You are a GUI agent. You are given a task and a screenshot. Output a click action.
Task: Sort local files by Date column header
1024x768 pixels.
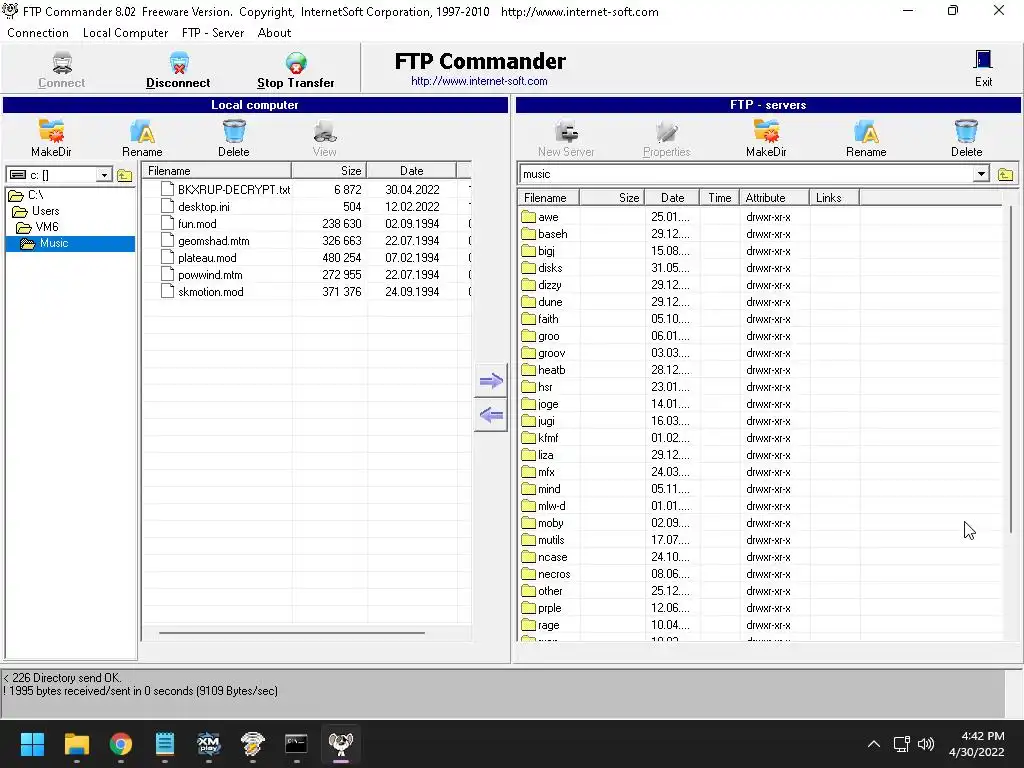411,170
